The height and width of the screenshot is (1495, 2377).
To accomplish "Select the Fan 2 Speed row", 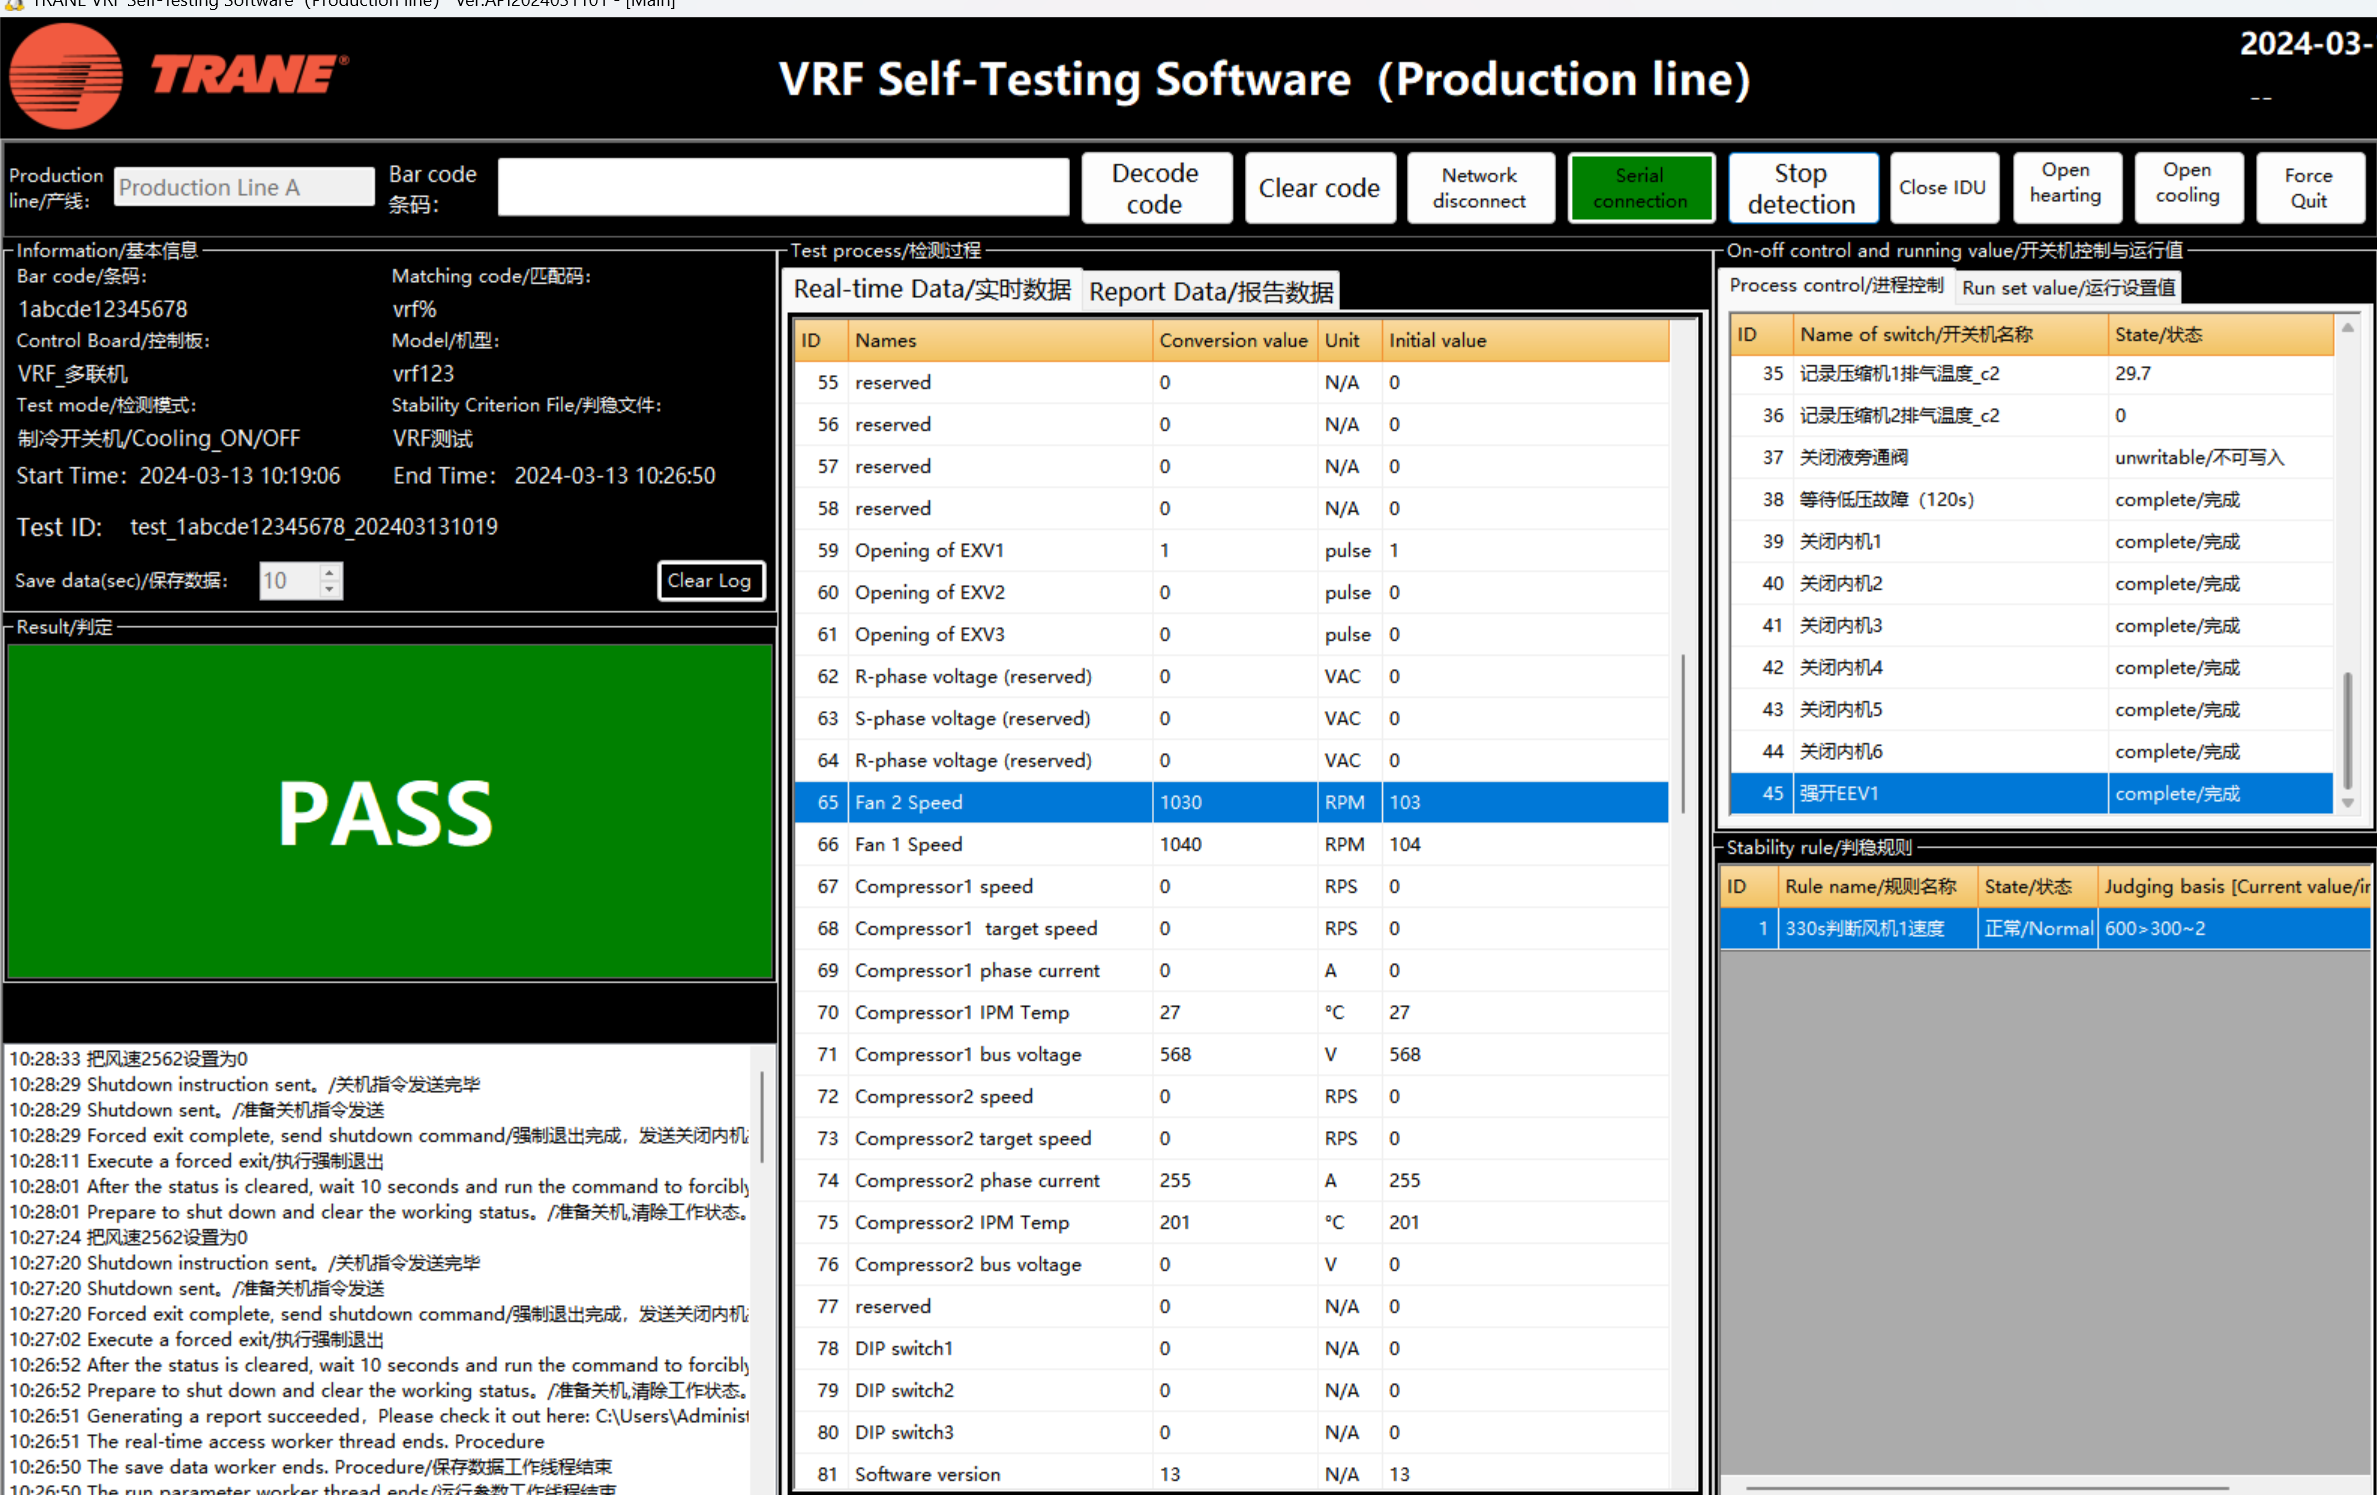I will [1231, 802].
